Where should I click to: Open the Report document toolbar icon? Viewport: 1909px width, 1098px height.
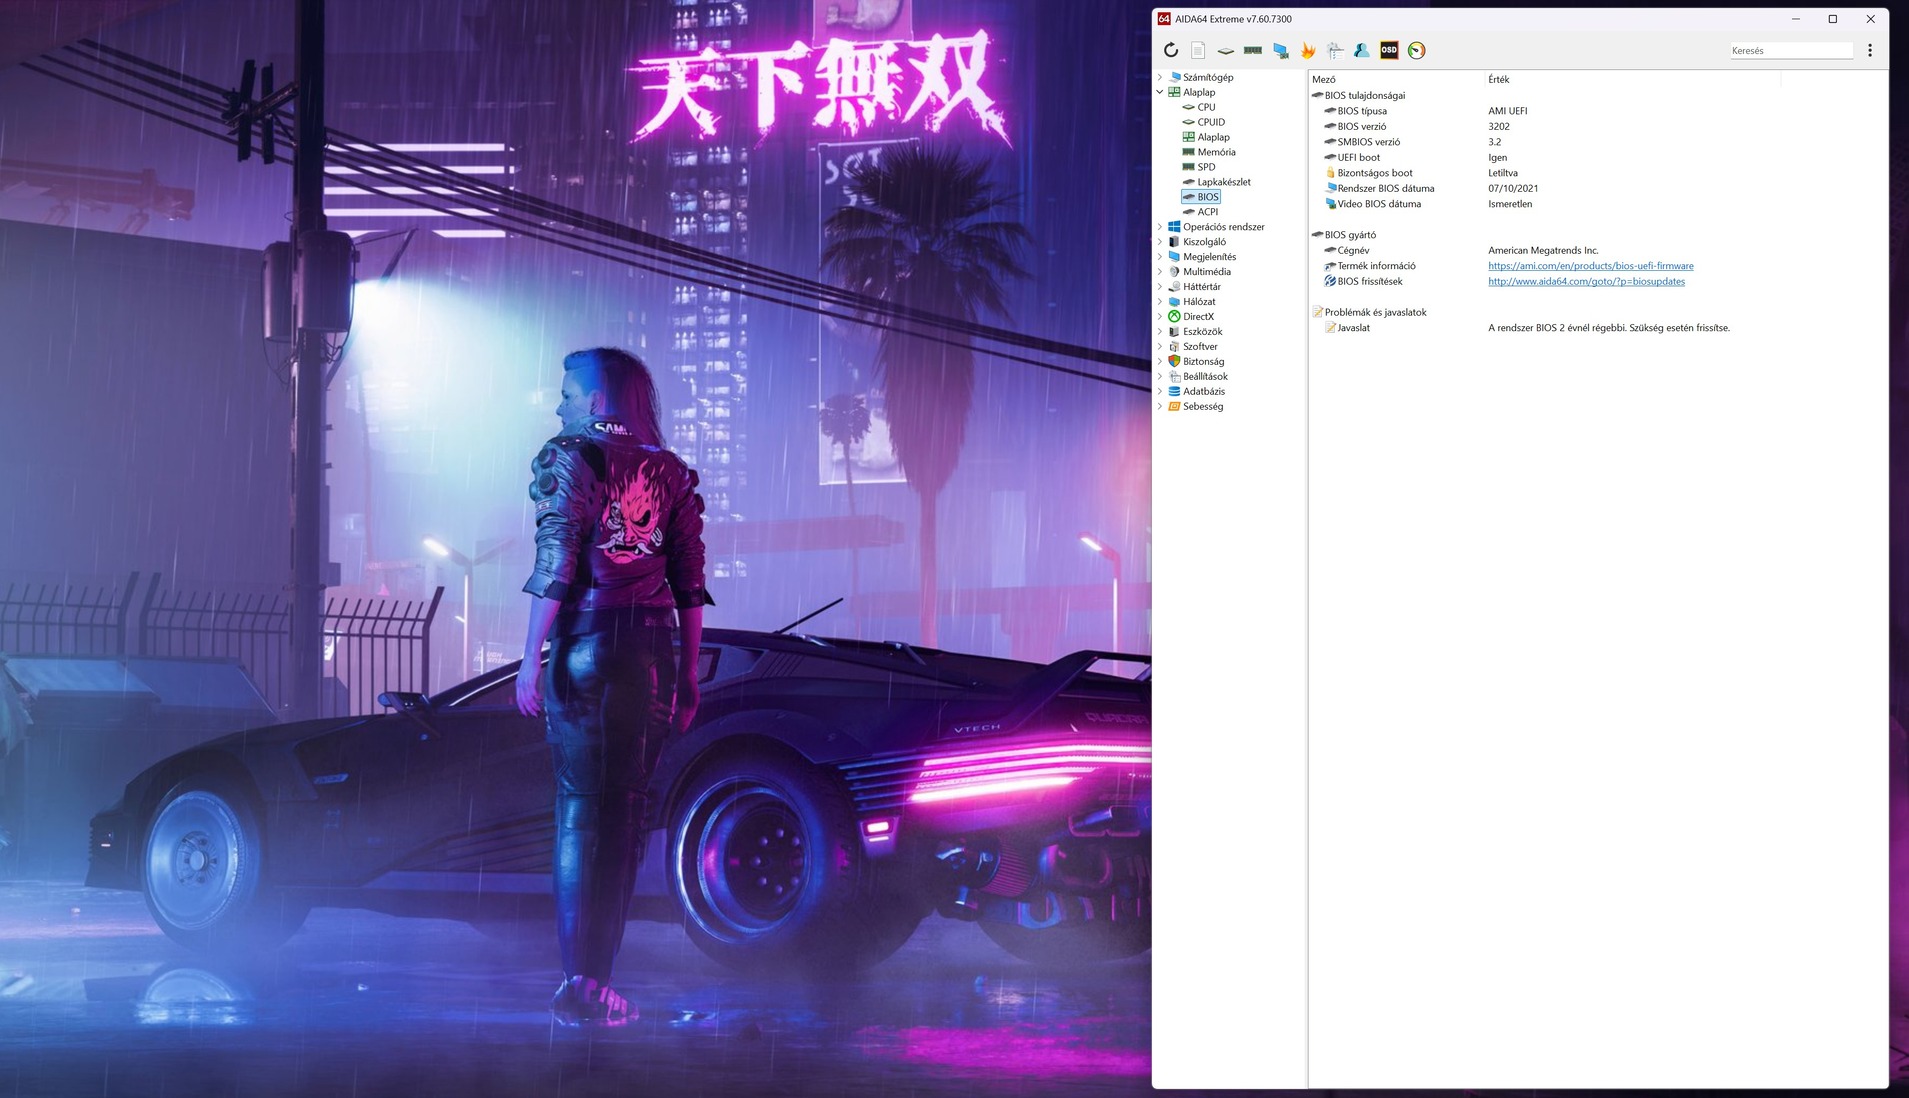pos(1198,50)
